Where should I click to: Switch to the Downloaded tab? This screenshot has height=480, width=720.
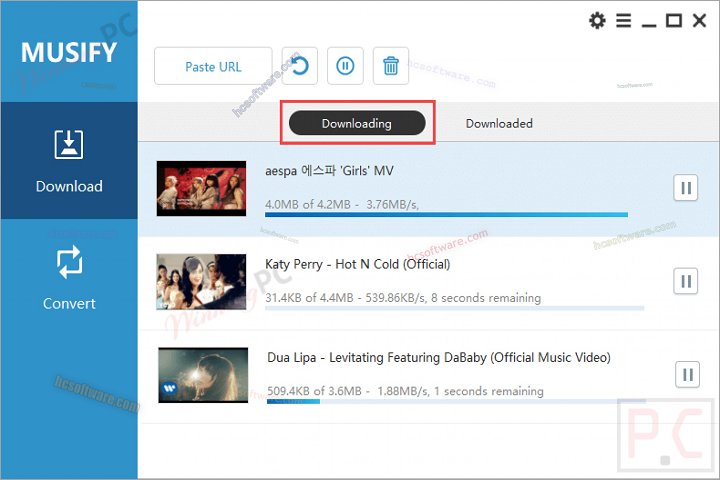pos(499,123)
